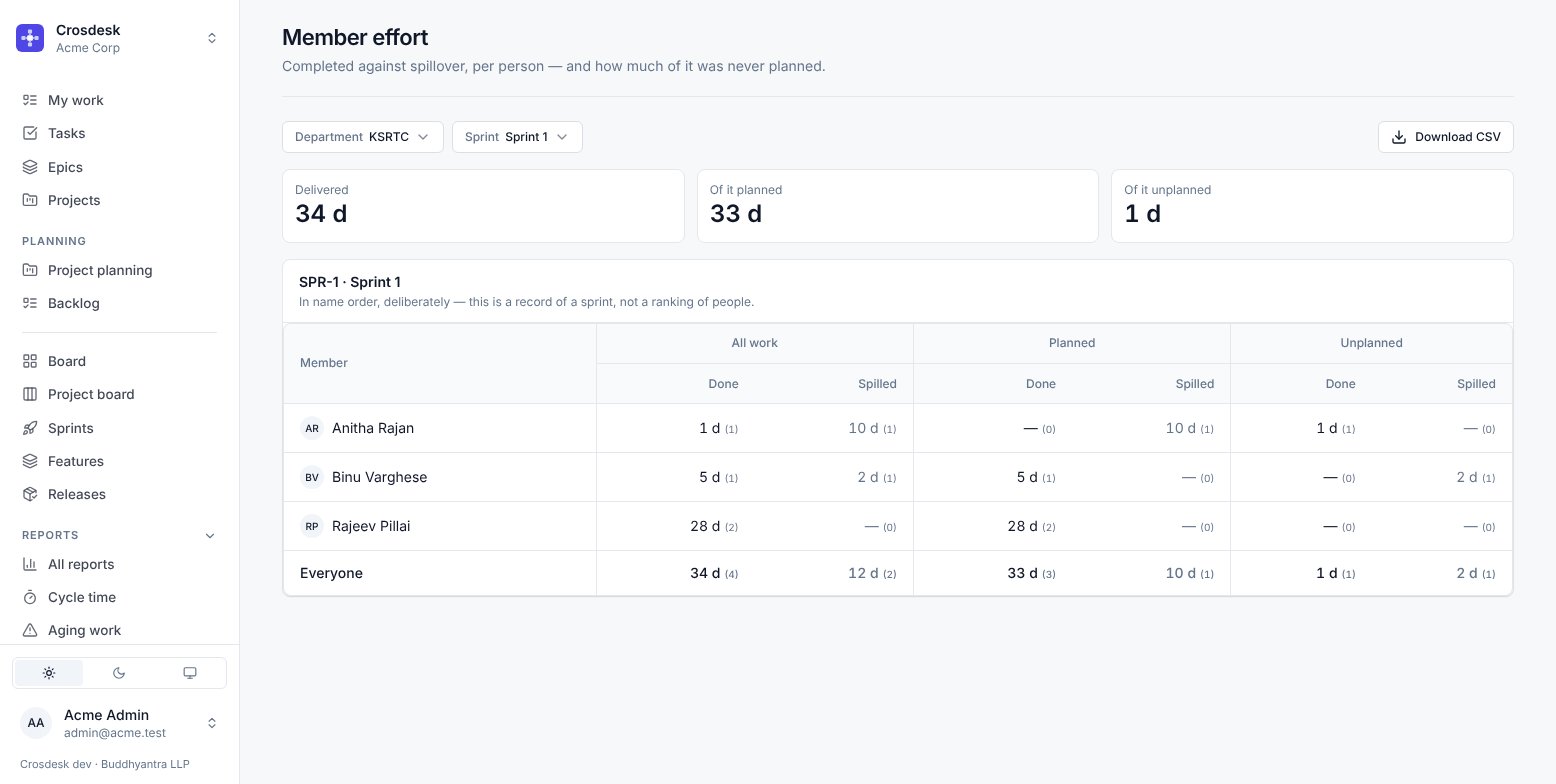The height and width of the screenshot is (784, 1556).
Task: Switch to light theme sun toggle
Action: [x=49, y=673]
